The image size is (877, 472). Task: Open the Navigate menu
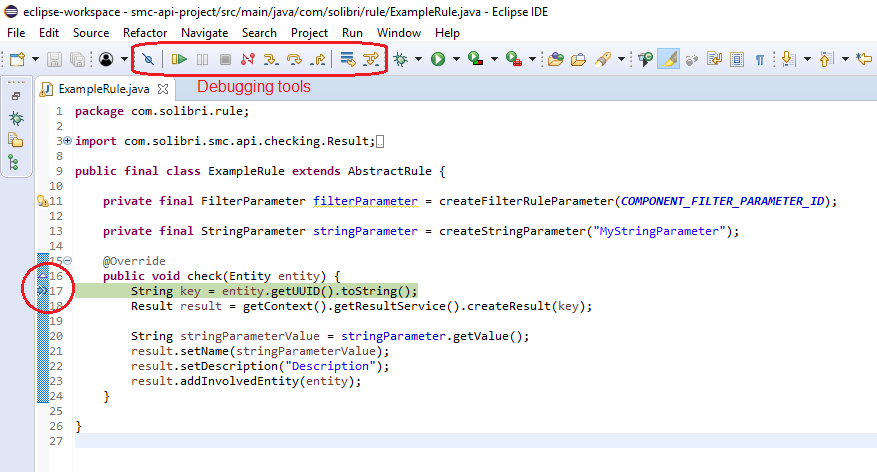pos(204,33)
